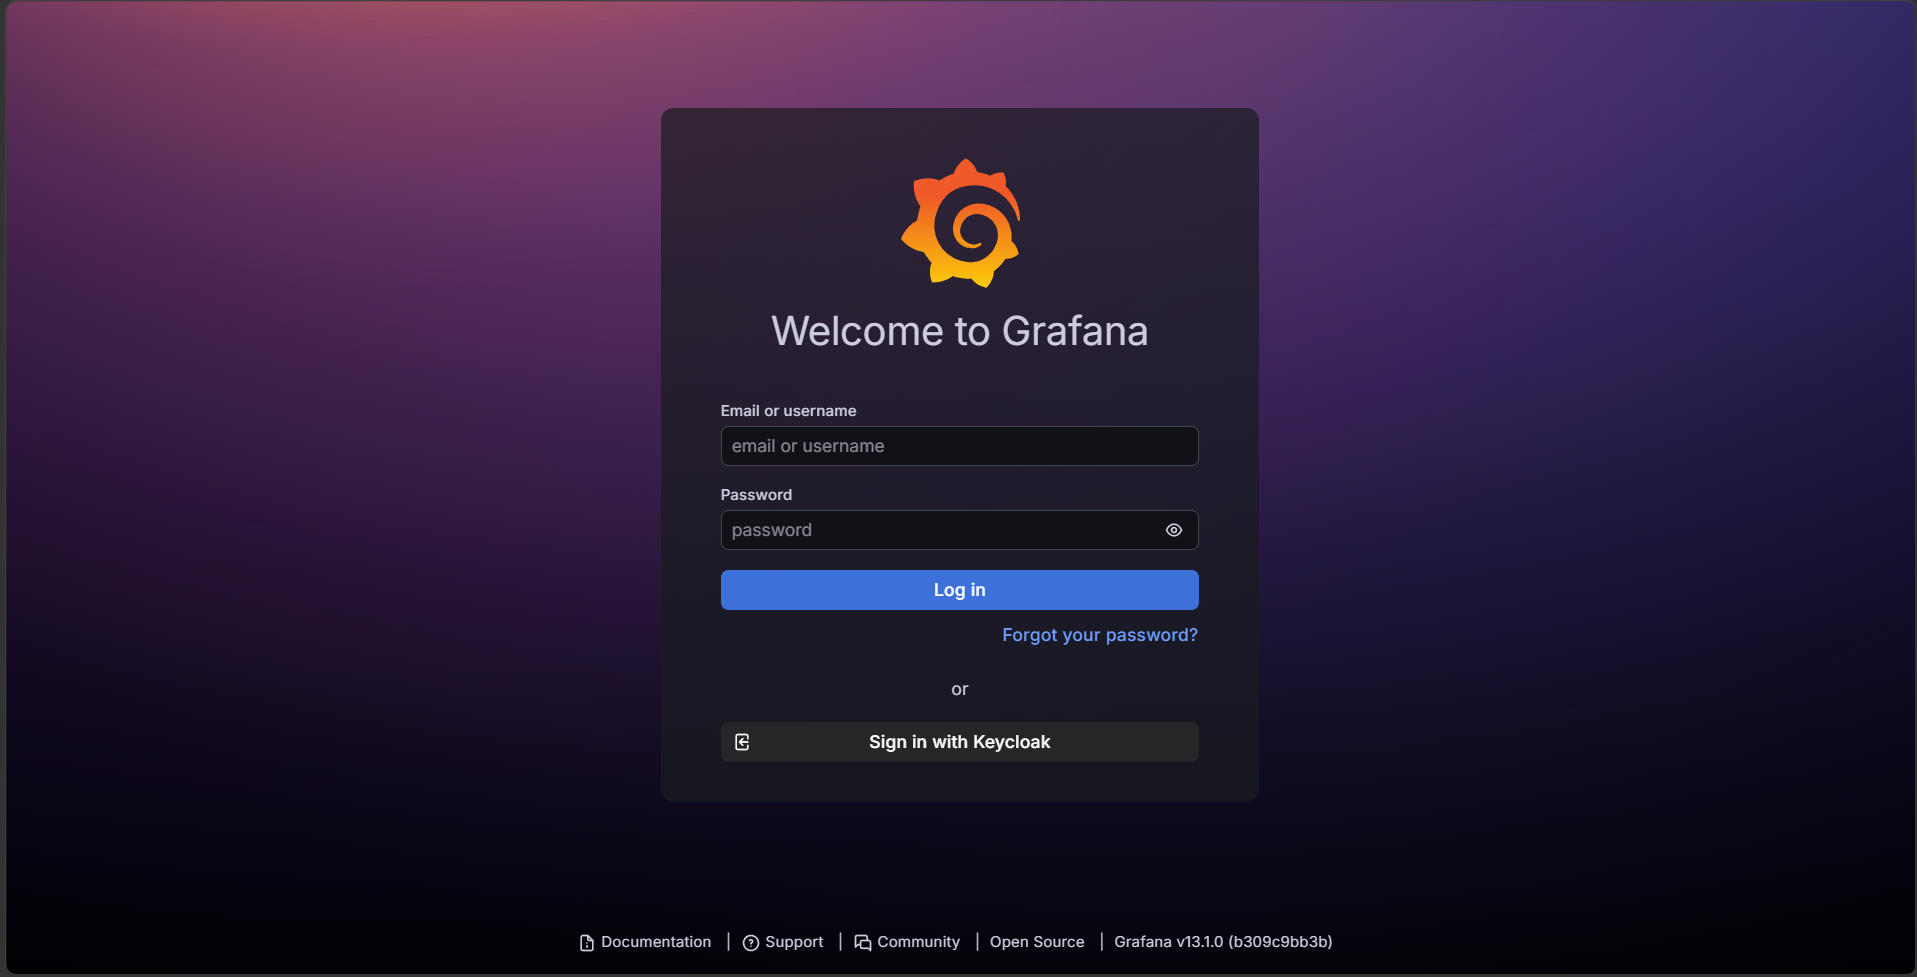The width and height of the screenshot is (1917, 977).
Task: Click the Grafana v13.1.0 version link
Action: pyautogui.click(x=1223, y=942)
